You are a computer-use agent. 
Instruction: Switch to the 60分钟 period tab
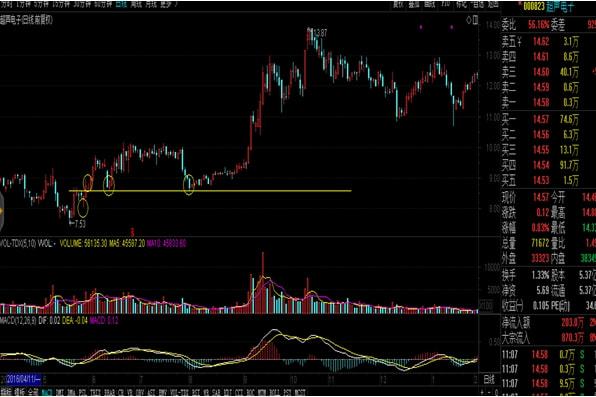103,4
